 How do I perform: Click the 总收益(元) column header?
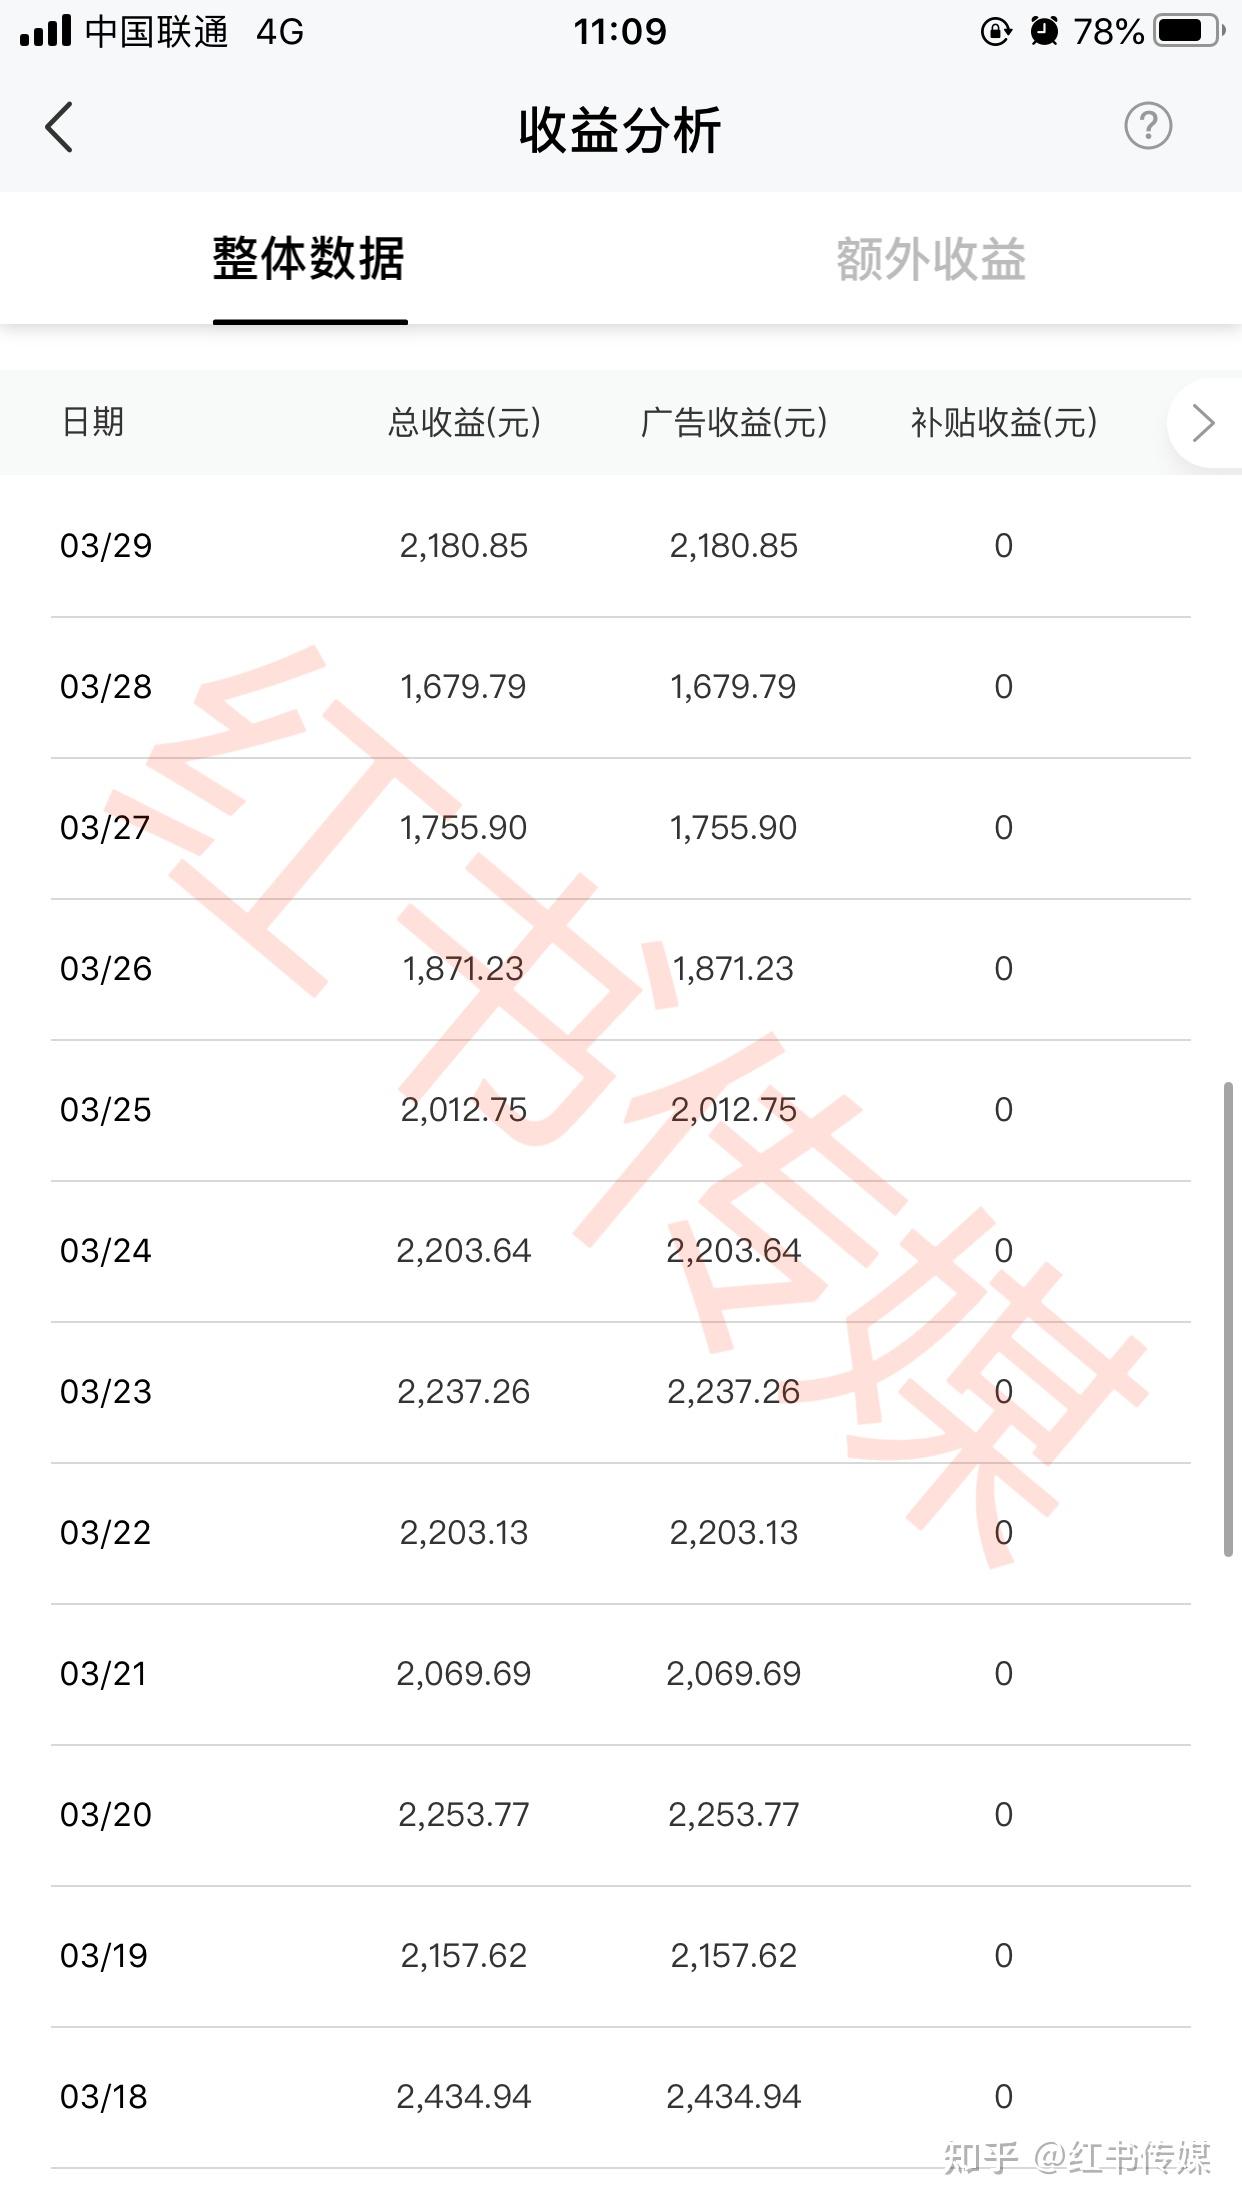click(464, 422)
